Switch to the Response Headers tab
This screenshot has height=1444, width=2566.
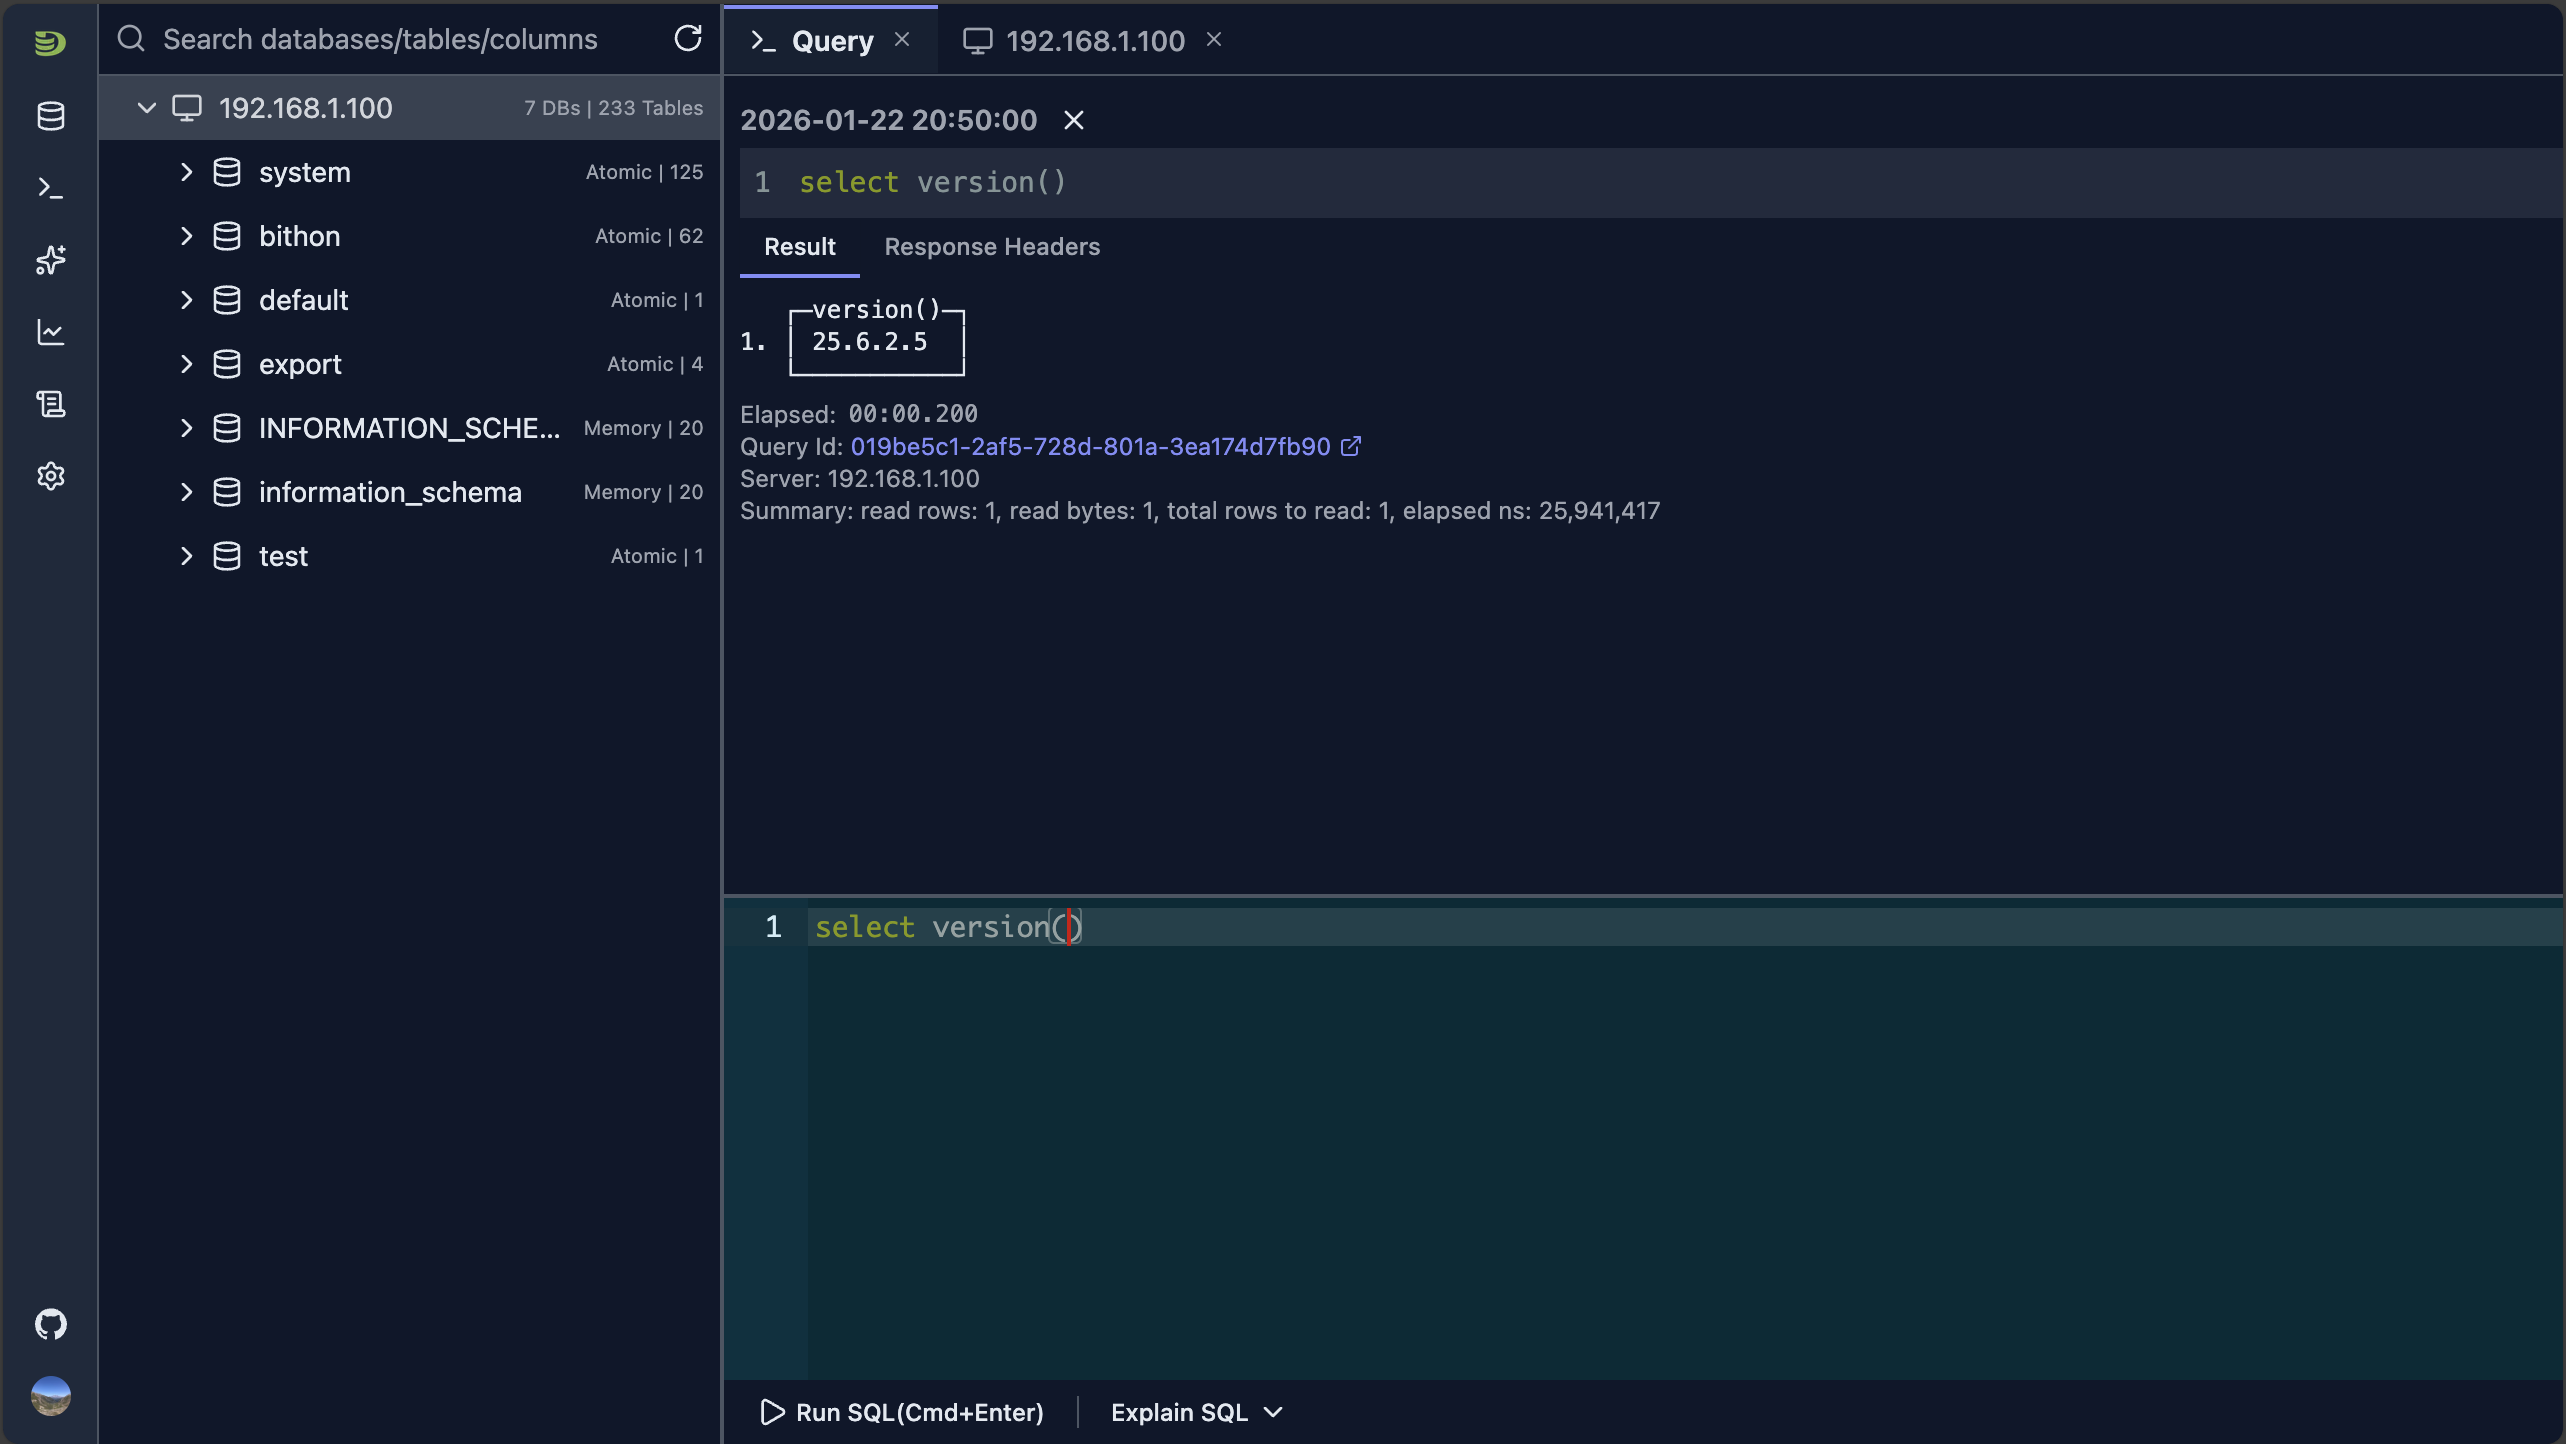(991, 247)
